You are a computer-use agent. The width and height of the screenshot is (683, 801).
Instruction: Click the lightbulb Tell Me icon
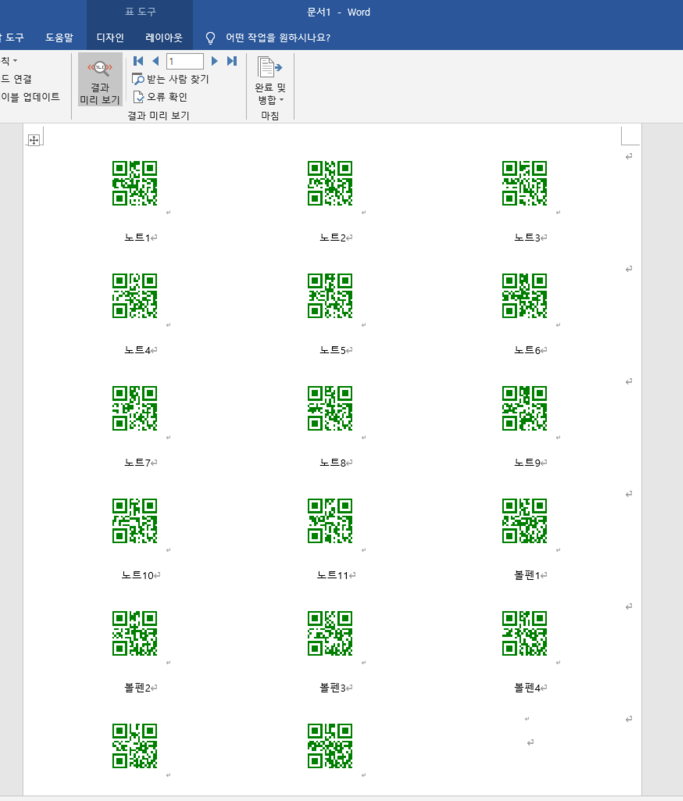210,38
